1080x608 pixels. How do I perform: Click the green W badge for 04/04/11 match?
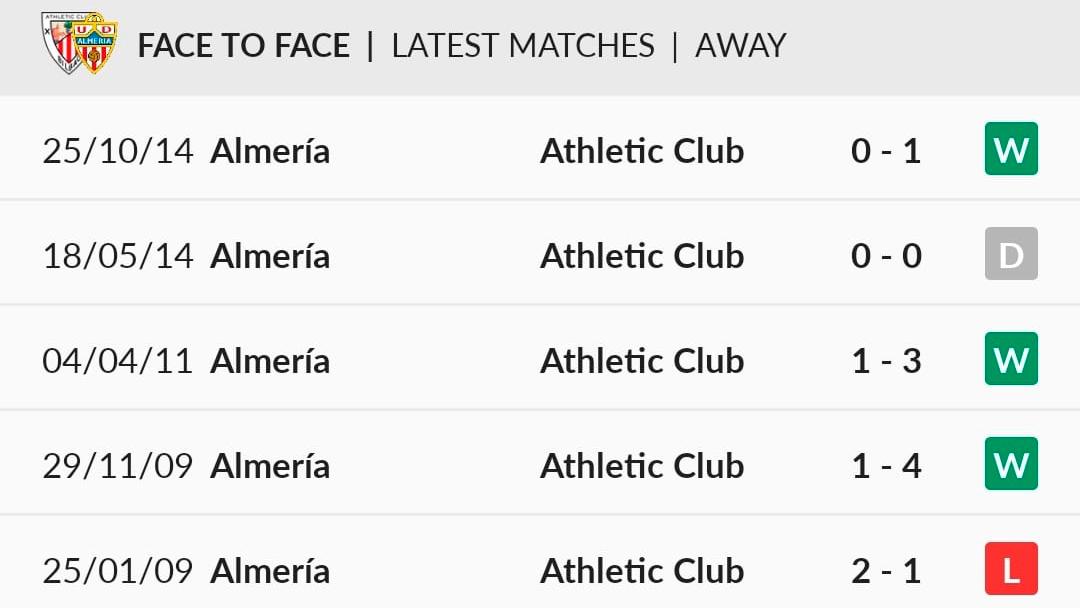[1011, 359]
